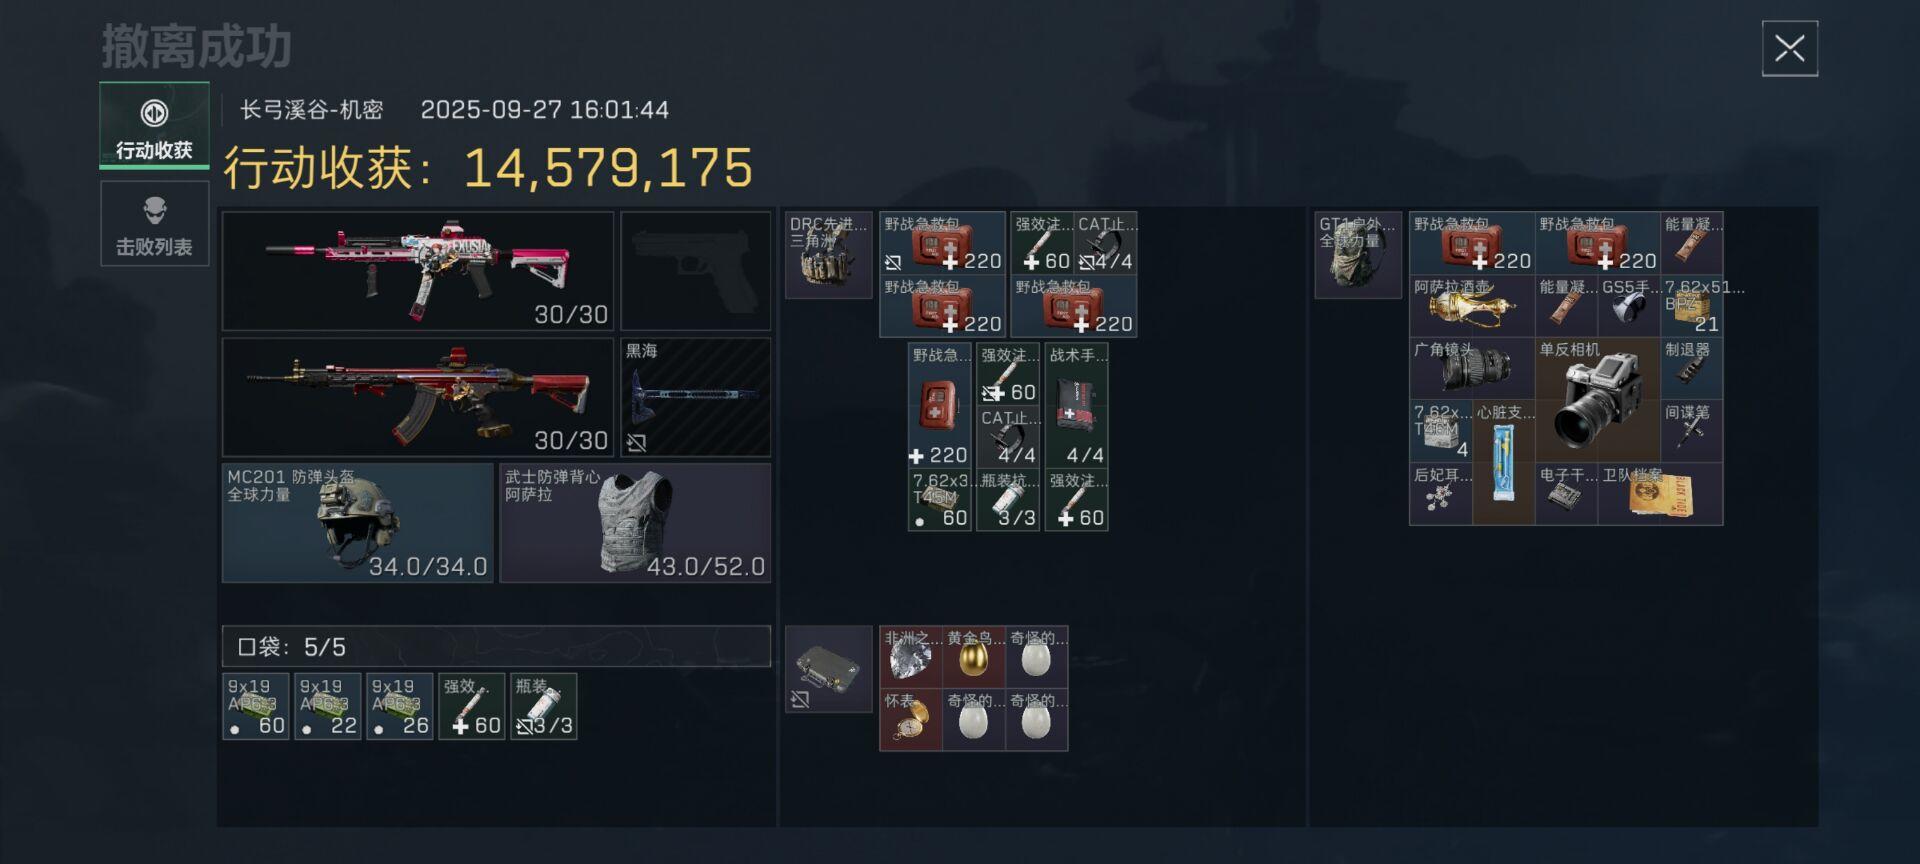The height and width of the screenshot is (864, 1920).
Task: Click the GT1 backpack icon
Action: point(1357,255)
